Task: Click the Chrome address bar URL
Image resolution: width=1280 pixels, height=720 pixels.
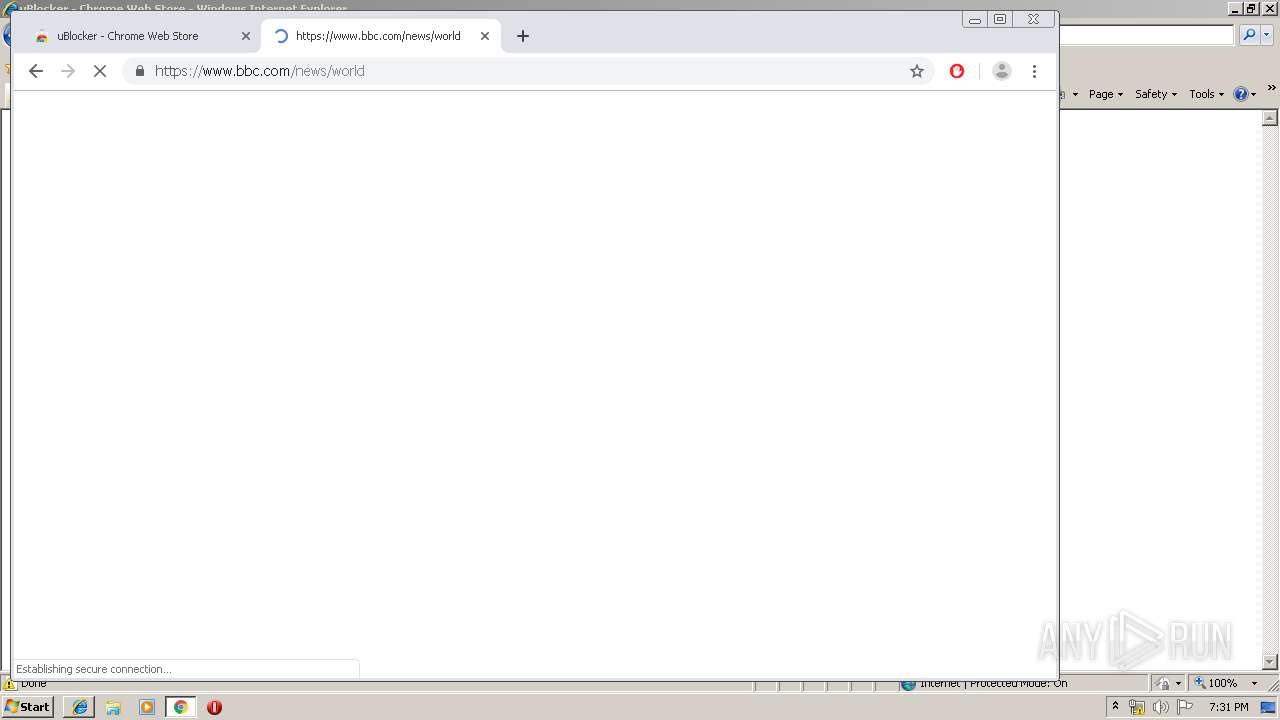Action: pos(260,71)
